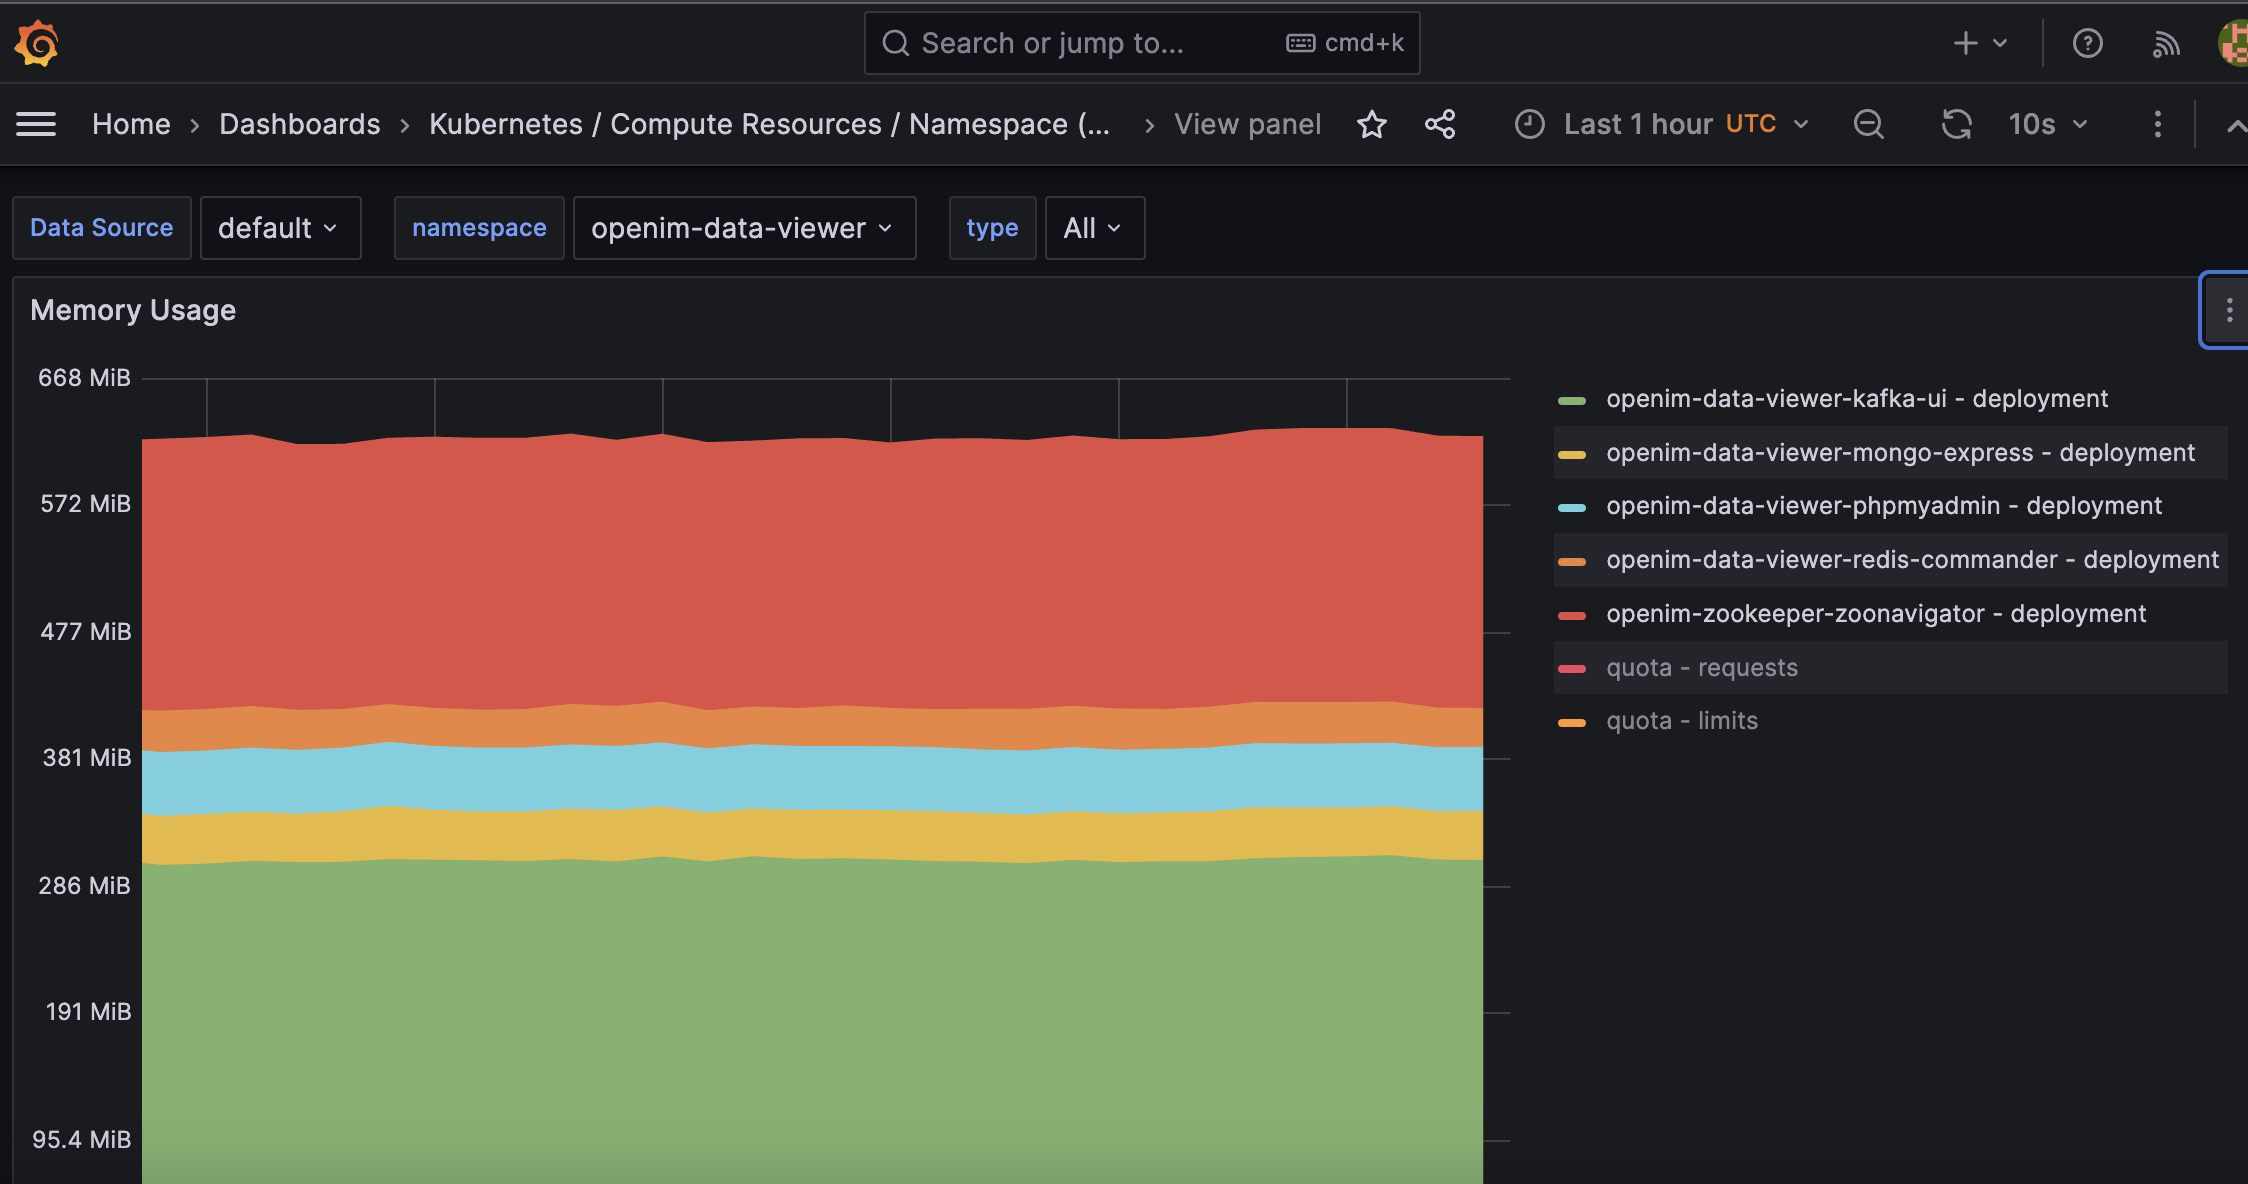This screenshot has height=1184, width=2248.
Task: Click the Grafana logo icon
Action: tap(37, 43)
